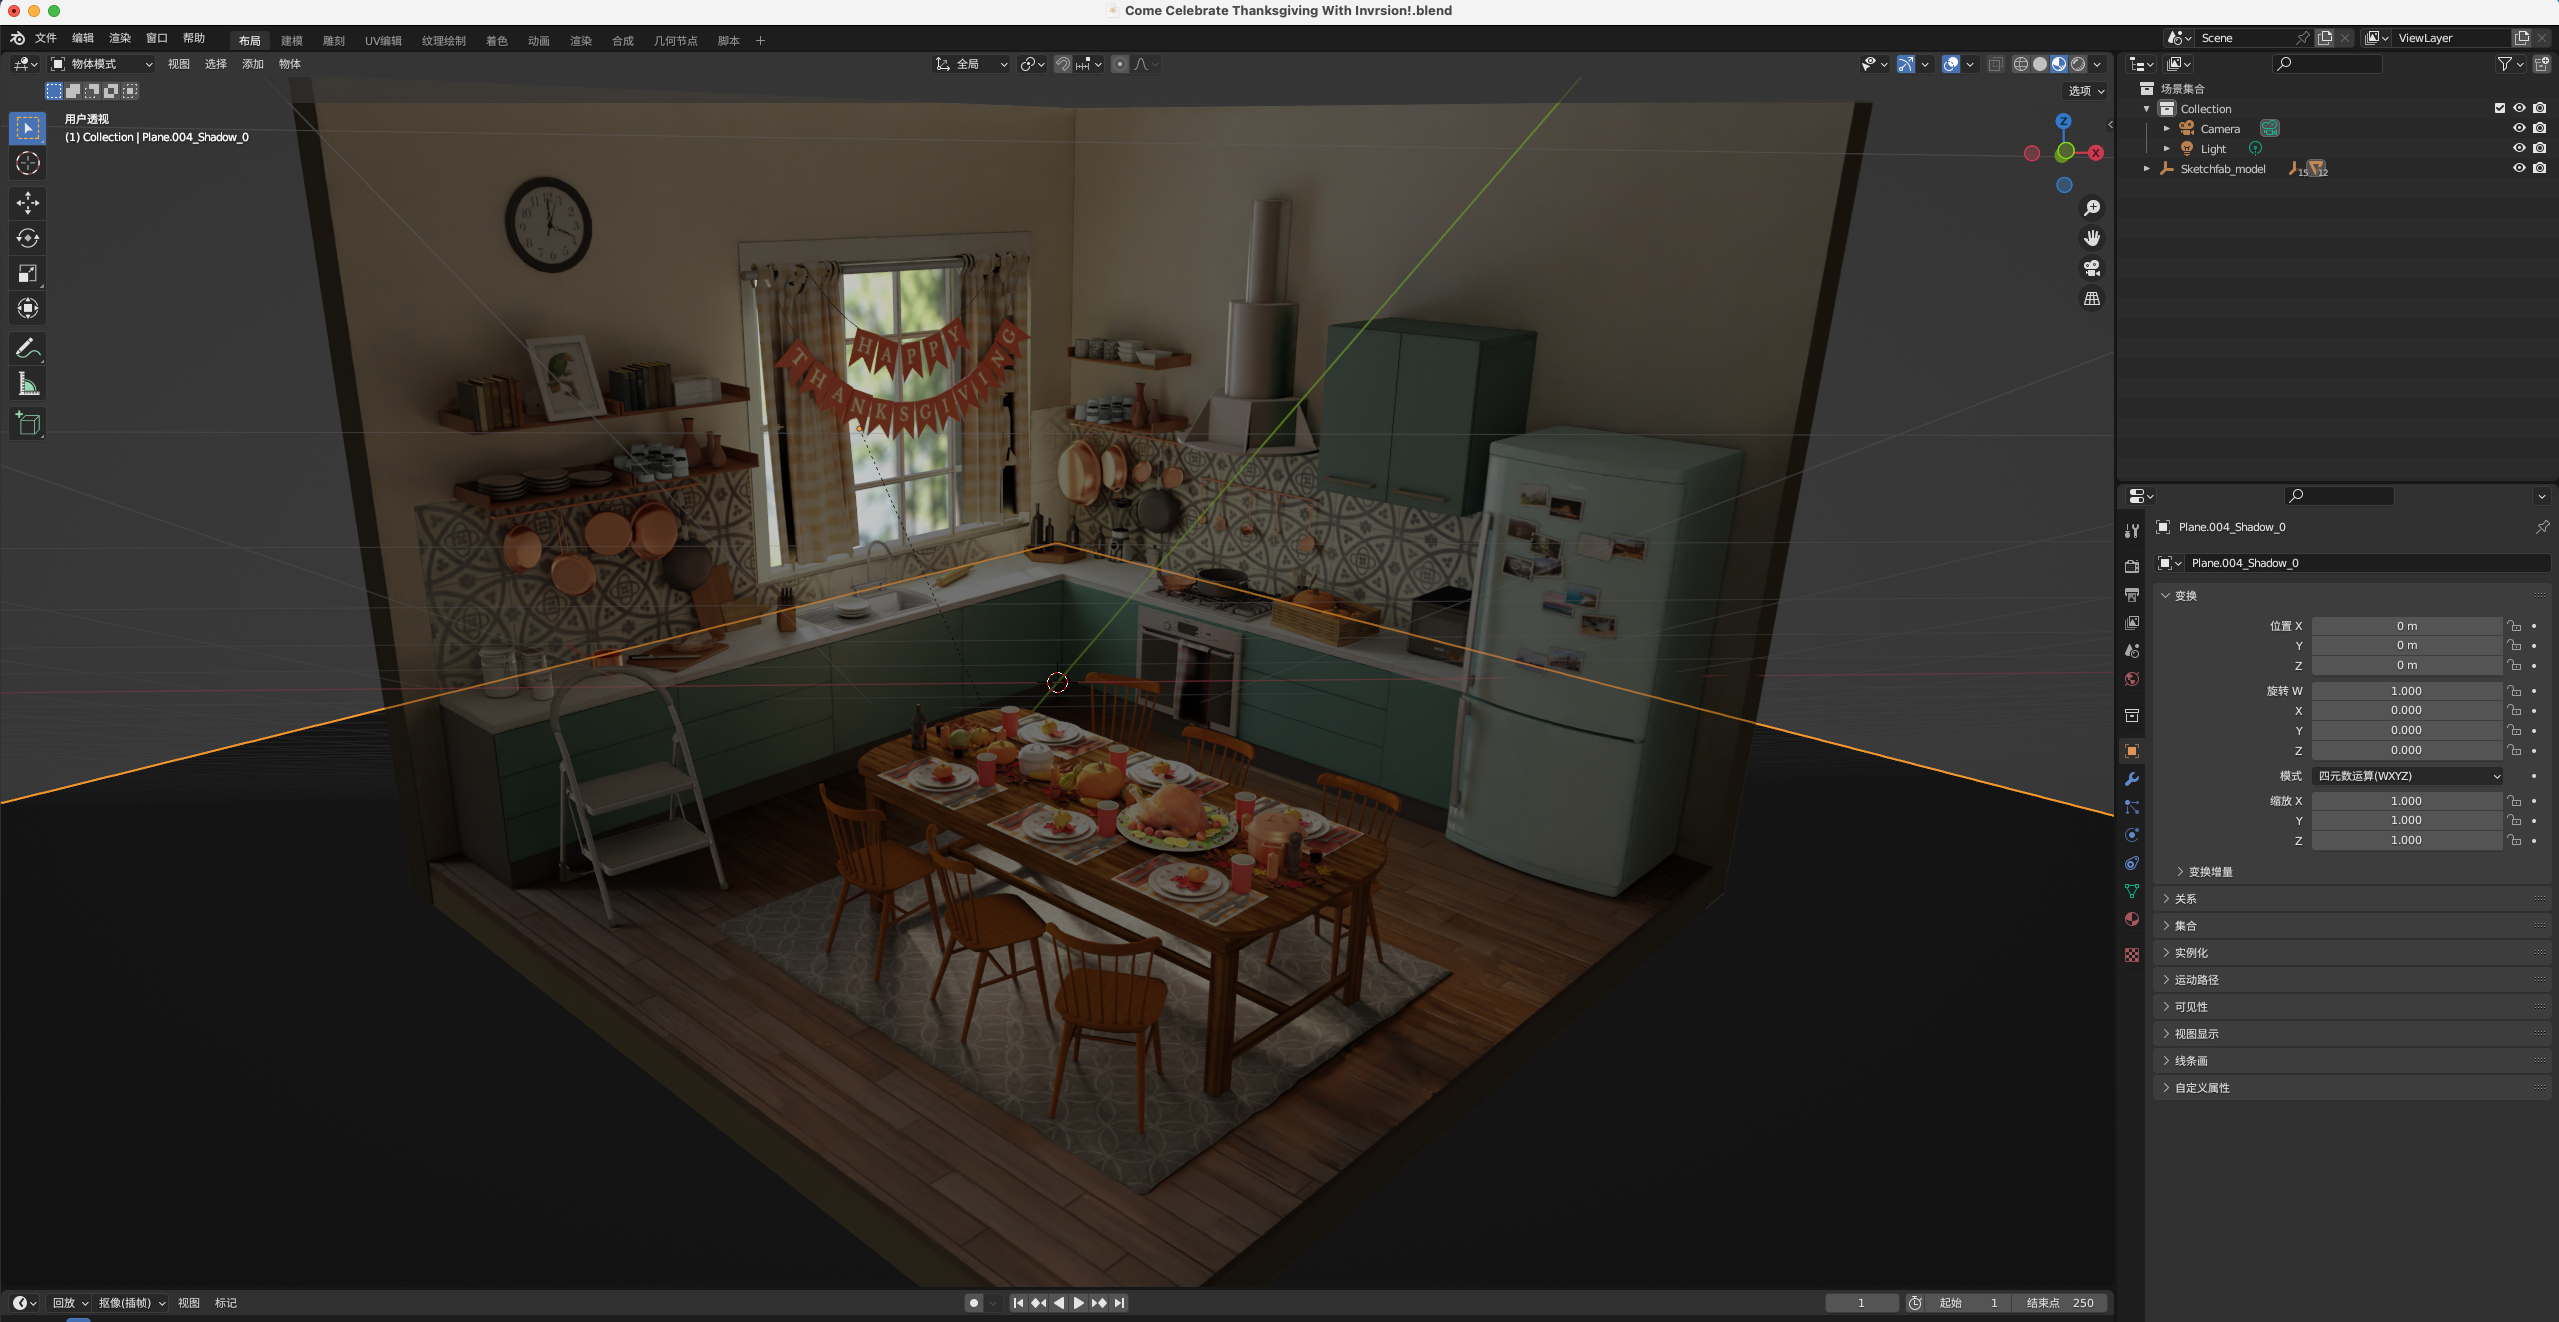Click the red X axis gizmo ball
Viewport: 2559px width, 1322px height.
point(2096,153)
